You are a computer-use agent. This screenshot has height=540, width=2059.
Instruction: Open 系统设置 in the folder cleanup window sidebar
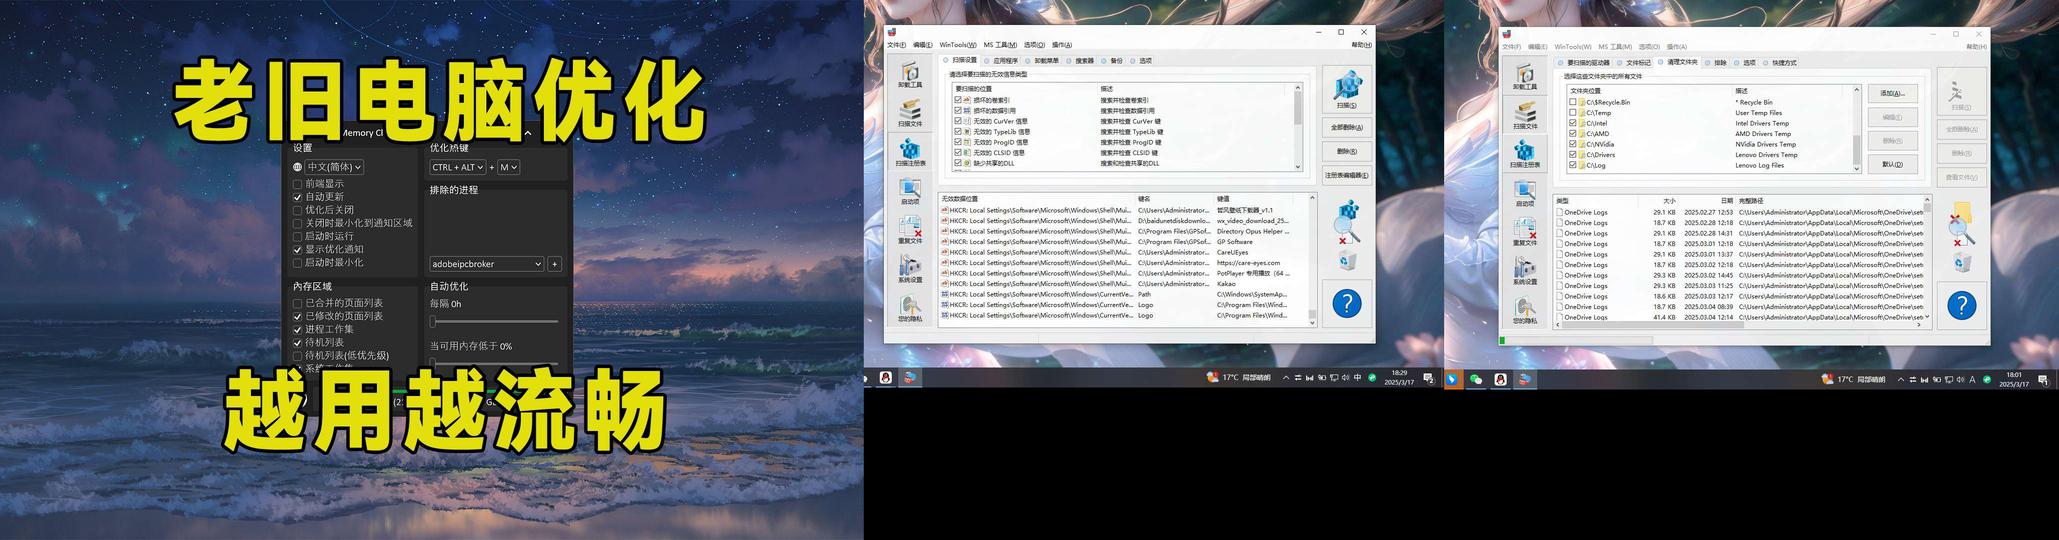1524,270
